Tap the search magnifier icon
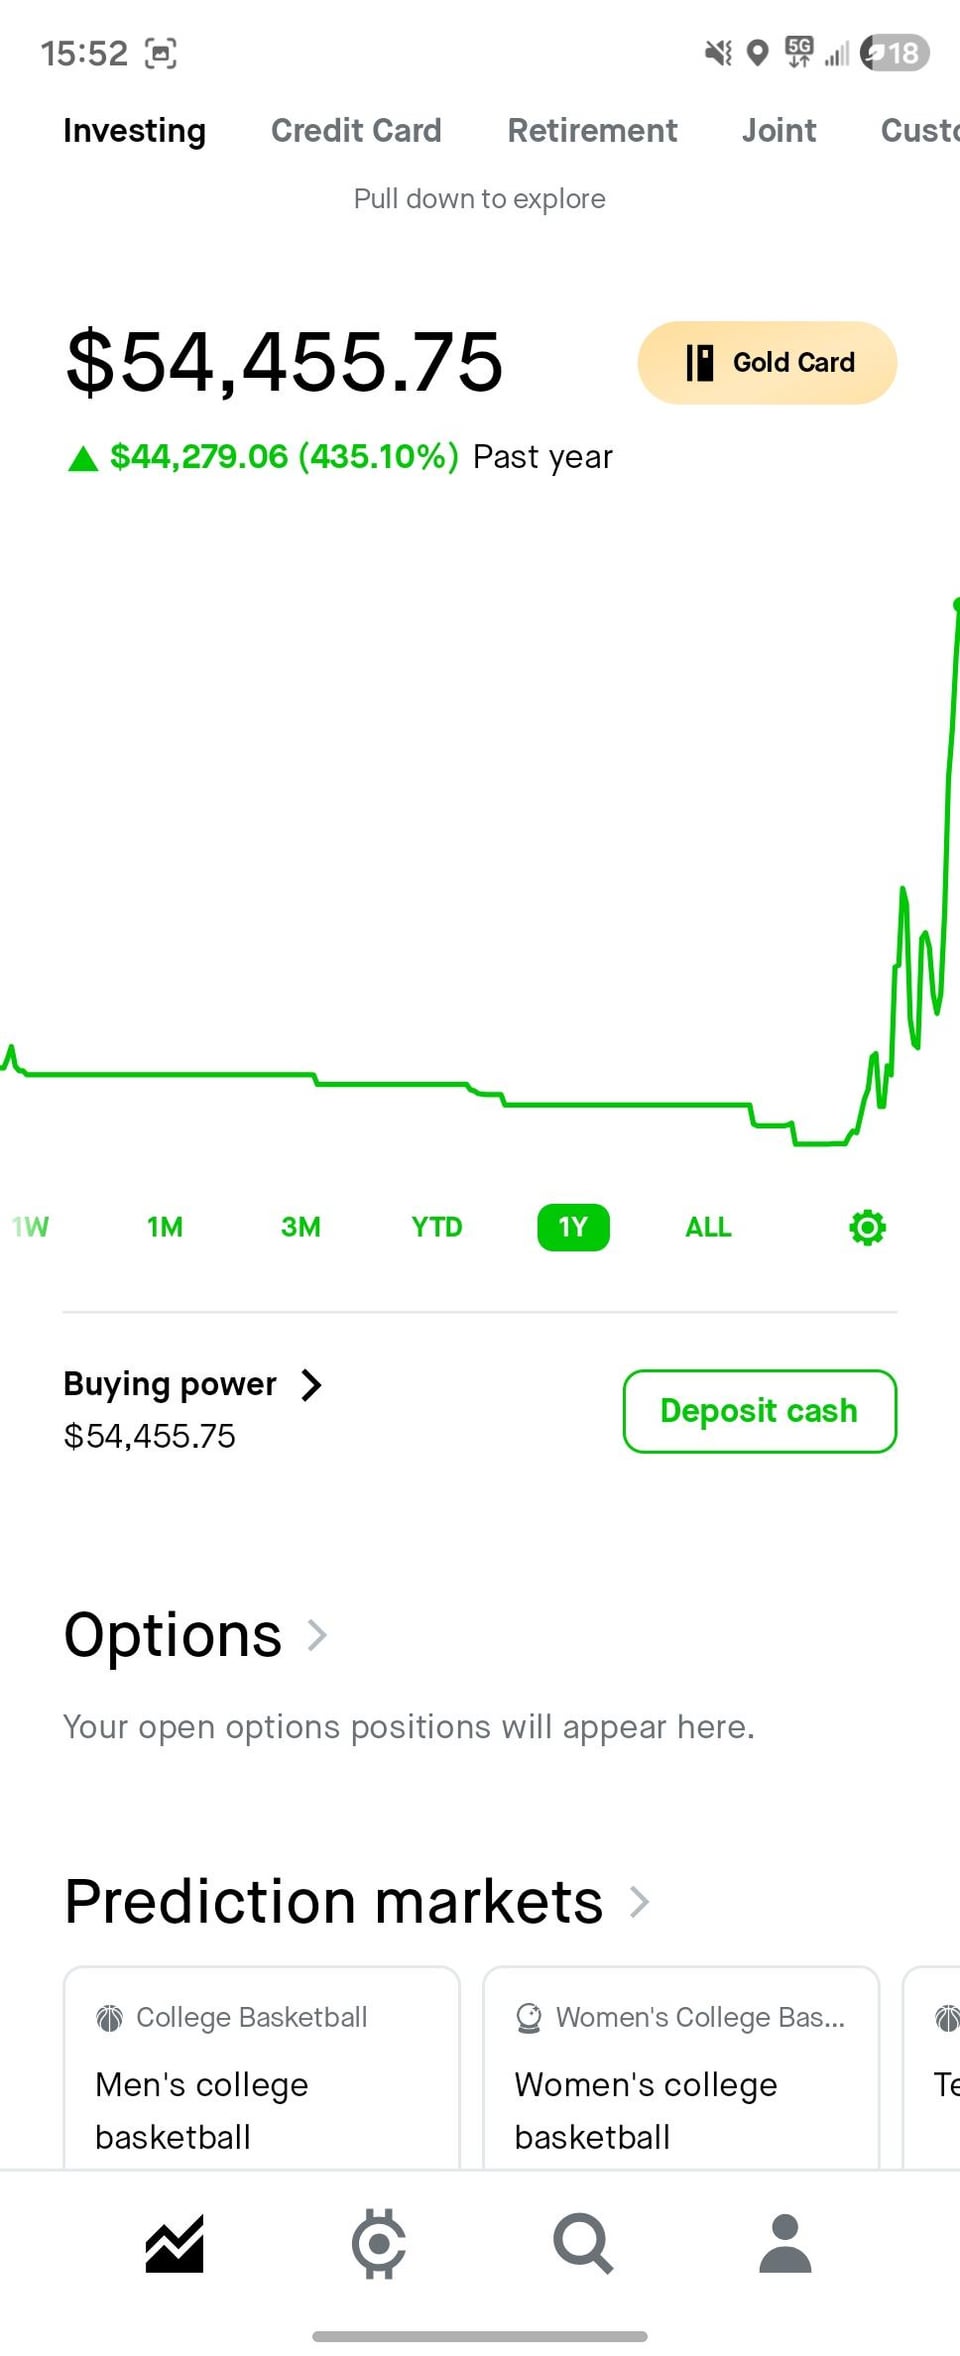Image resolution: width=960 pixels, height=2356 pixels. 583,2243
